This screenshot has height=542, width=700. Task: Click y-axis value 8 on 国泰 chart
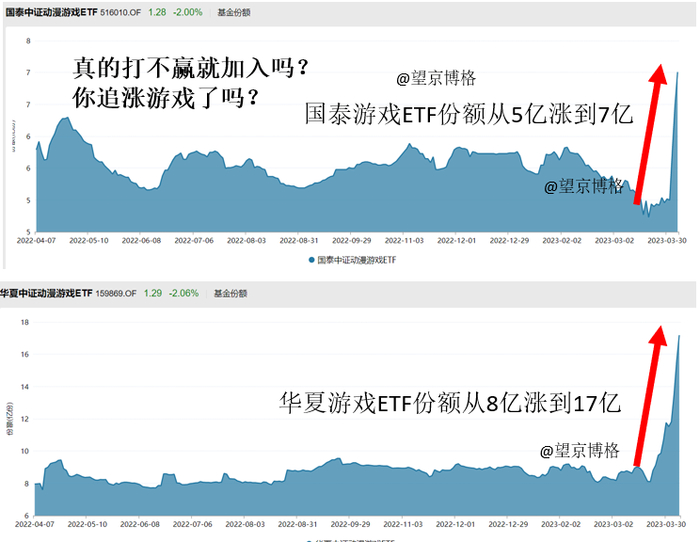(x=28, y=41)
